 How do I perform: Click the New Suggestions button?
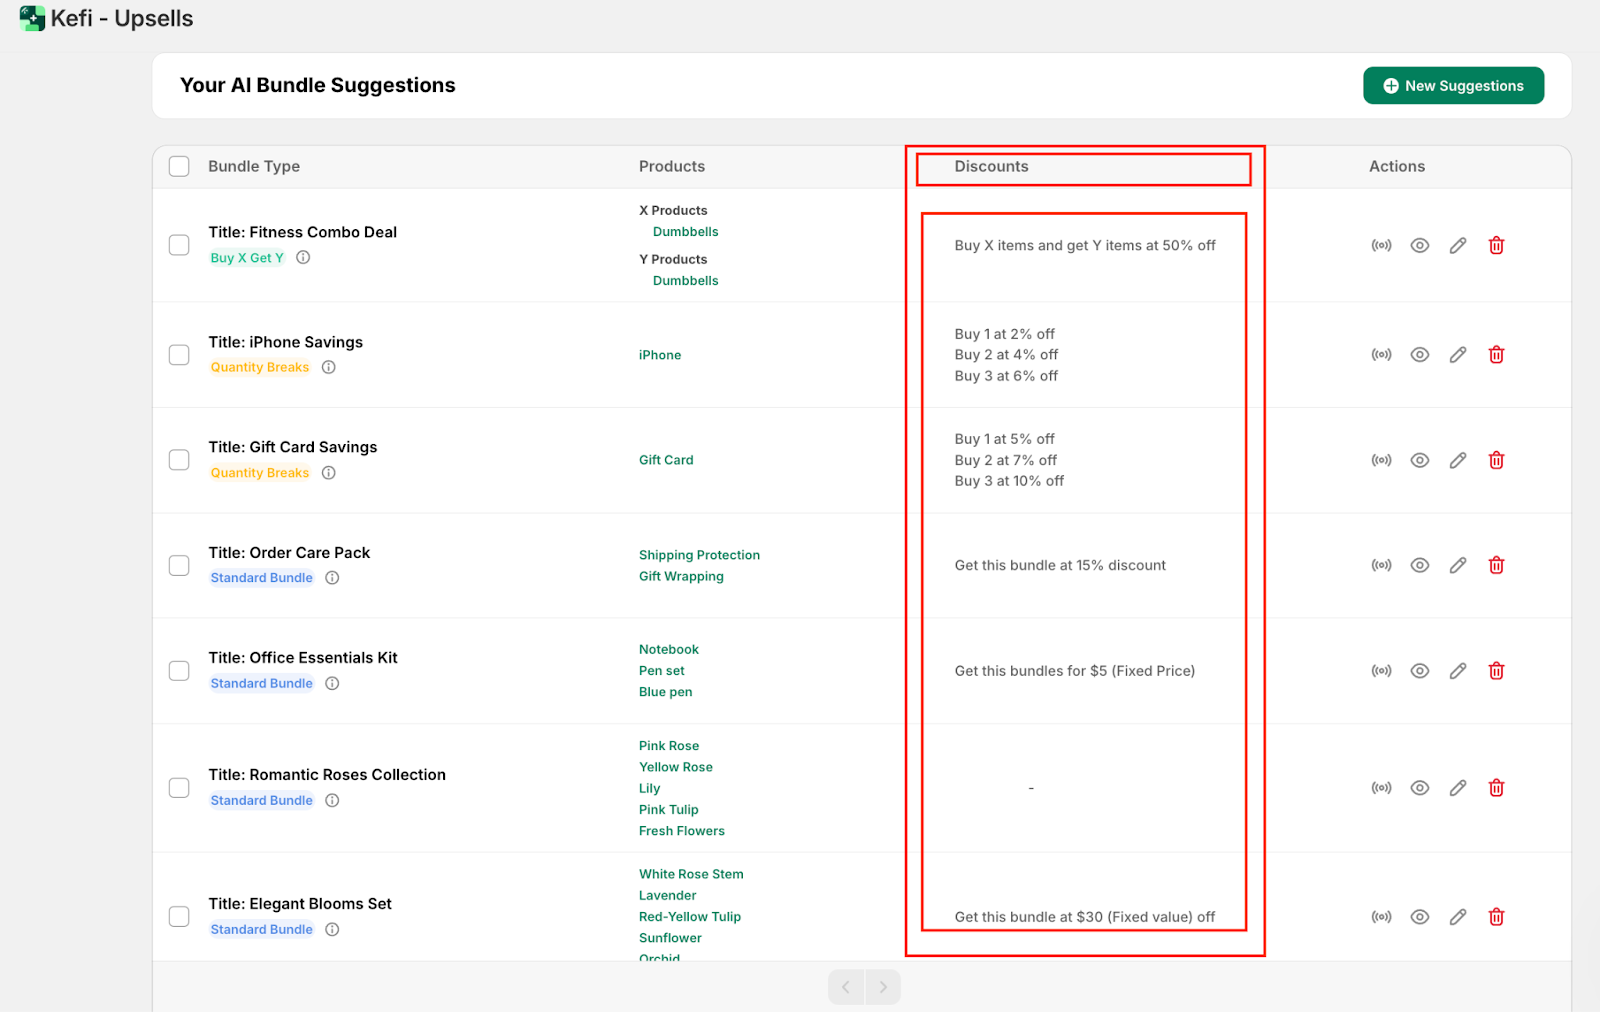pyautogui.click(x=1453, y=86)
